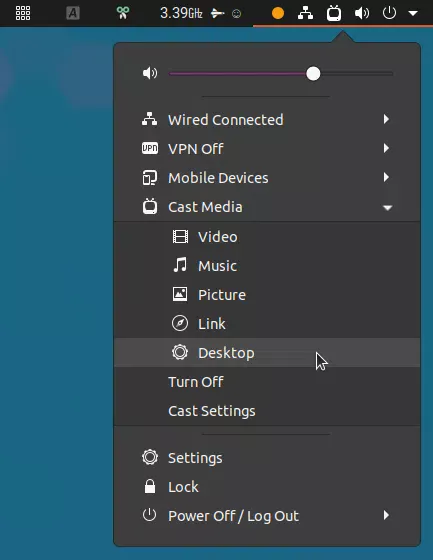
Task: Choose Picture in Cast Media
Action: 267,295
